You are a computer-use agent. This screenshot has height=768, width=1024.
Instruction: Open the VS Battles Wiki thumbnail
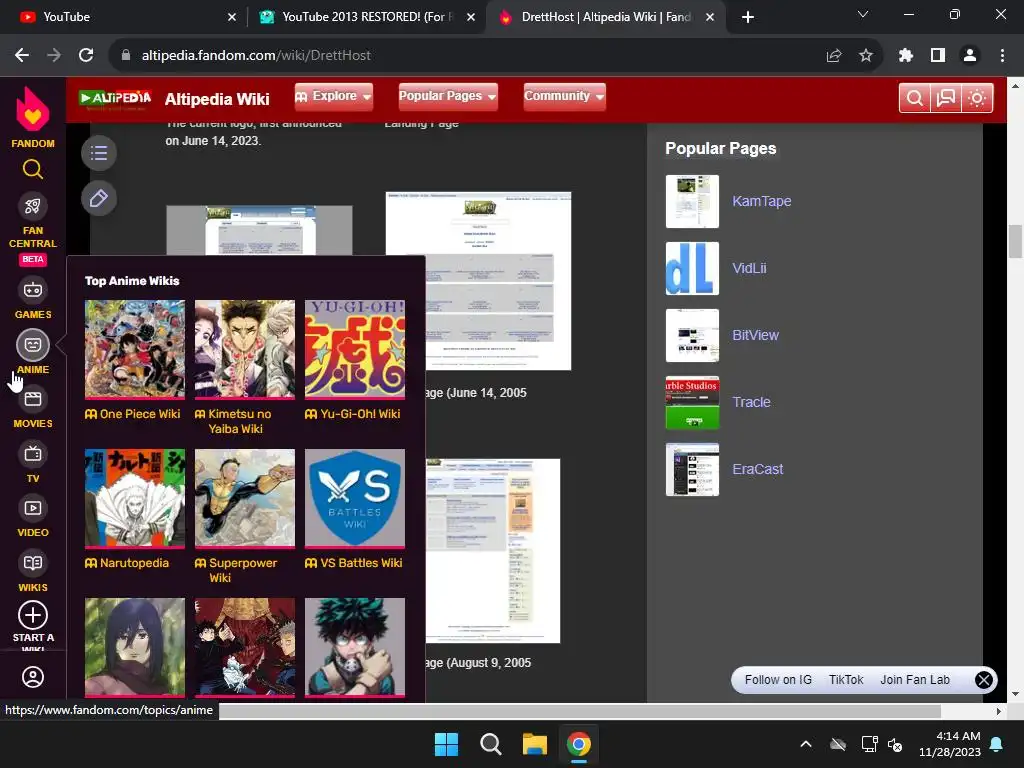[x=355, y=498]
